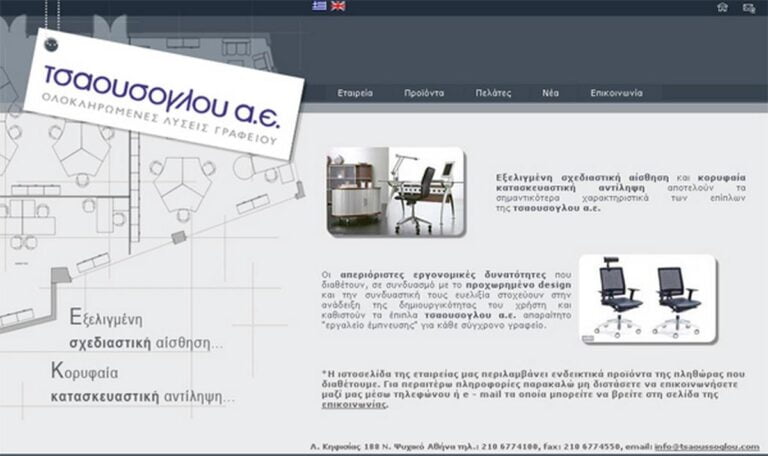Click the contact icon in top-right corner
This screenshot has height=456, width=768.
click(749, 7)
